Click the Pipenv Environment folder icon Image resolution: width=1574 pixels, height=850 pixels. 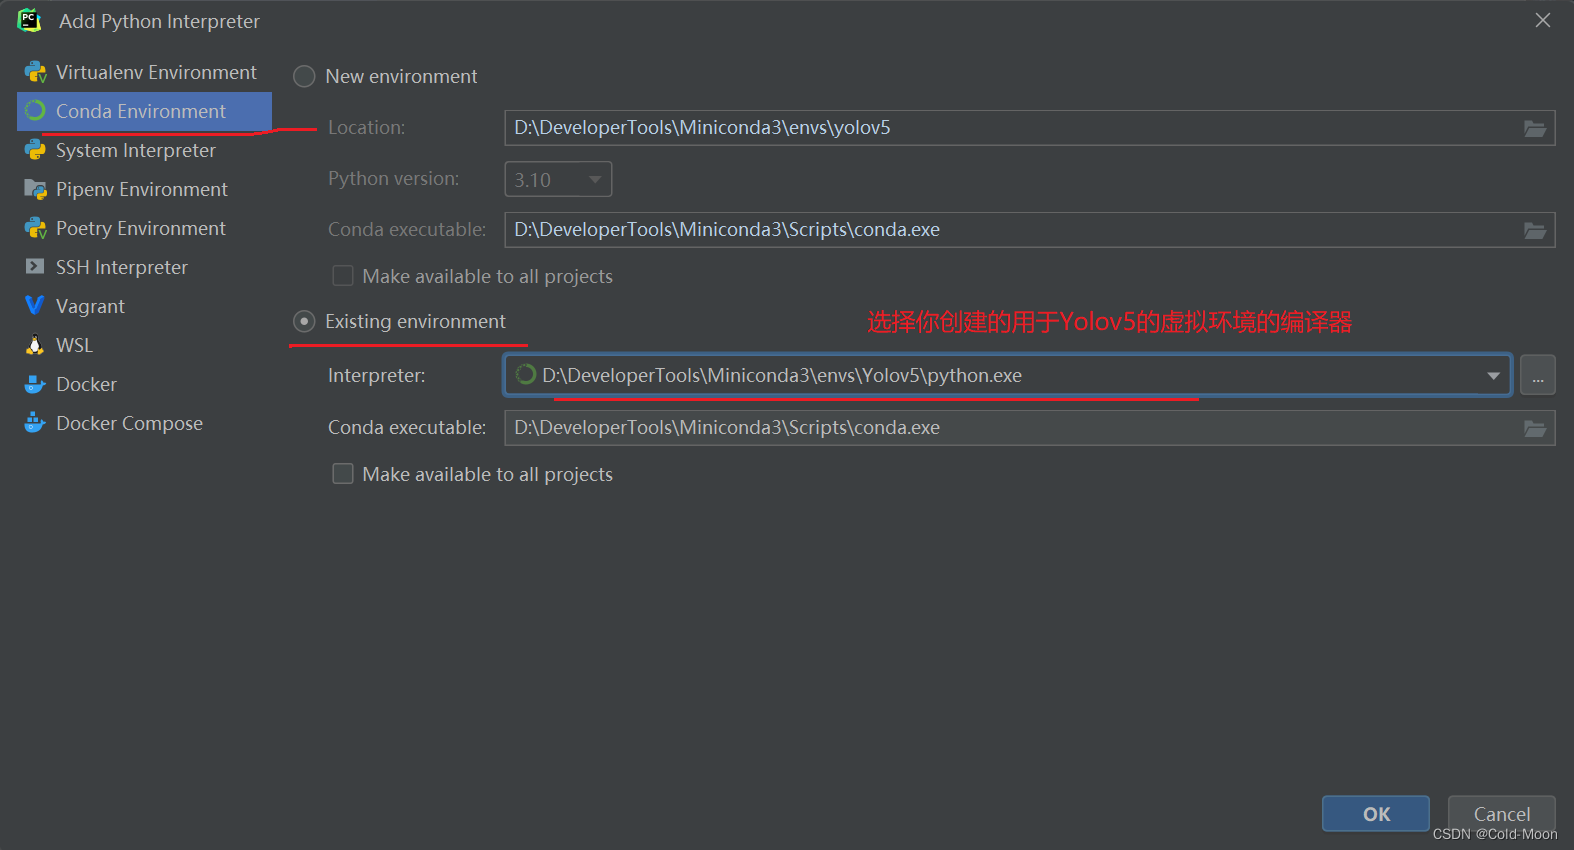(36, 189)
